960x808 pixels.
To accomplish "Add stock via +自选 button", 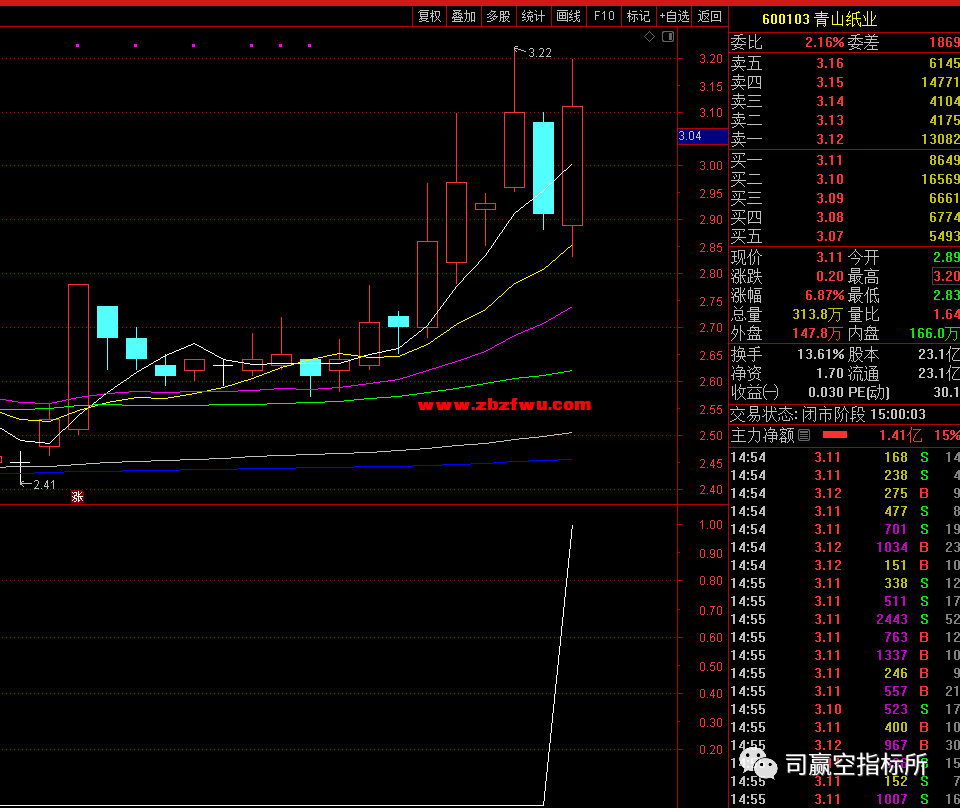I will point(674,17).
